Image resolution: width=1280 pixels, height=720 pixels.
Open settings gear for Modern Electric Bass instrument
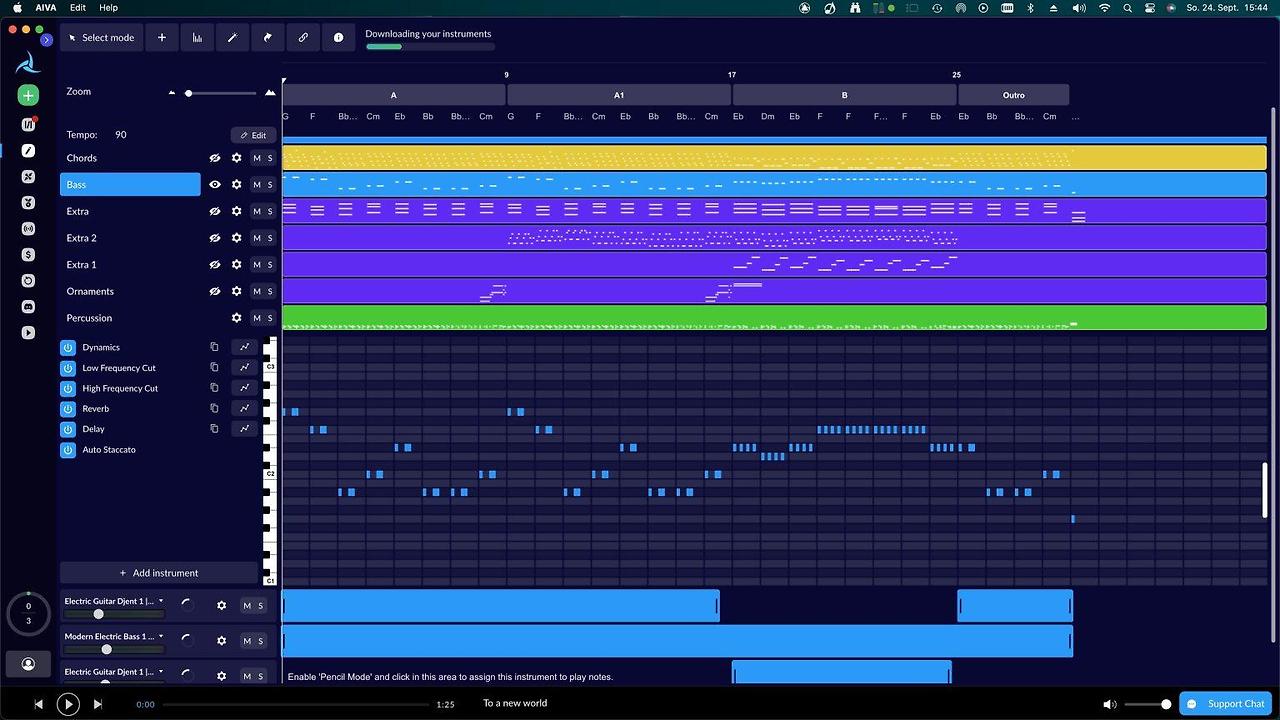click(x=221, y=641)
